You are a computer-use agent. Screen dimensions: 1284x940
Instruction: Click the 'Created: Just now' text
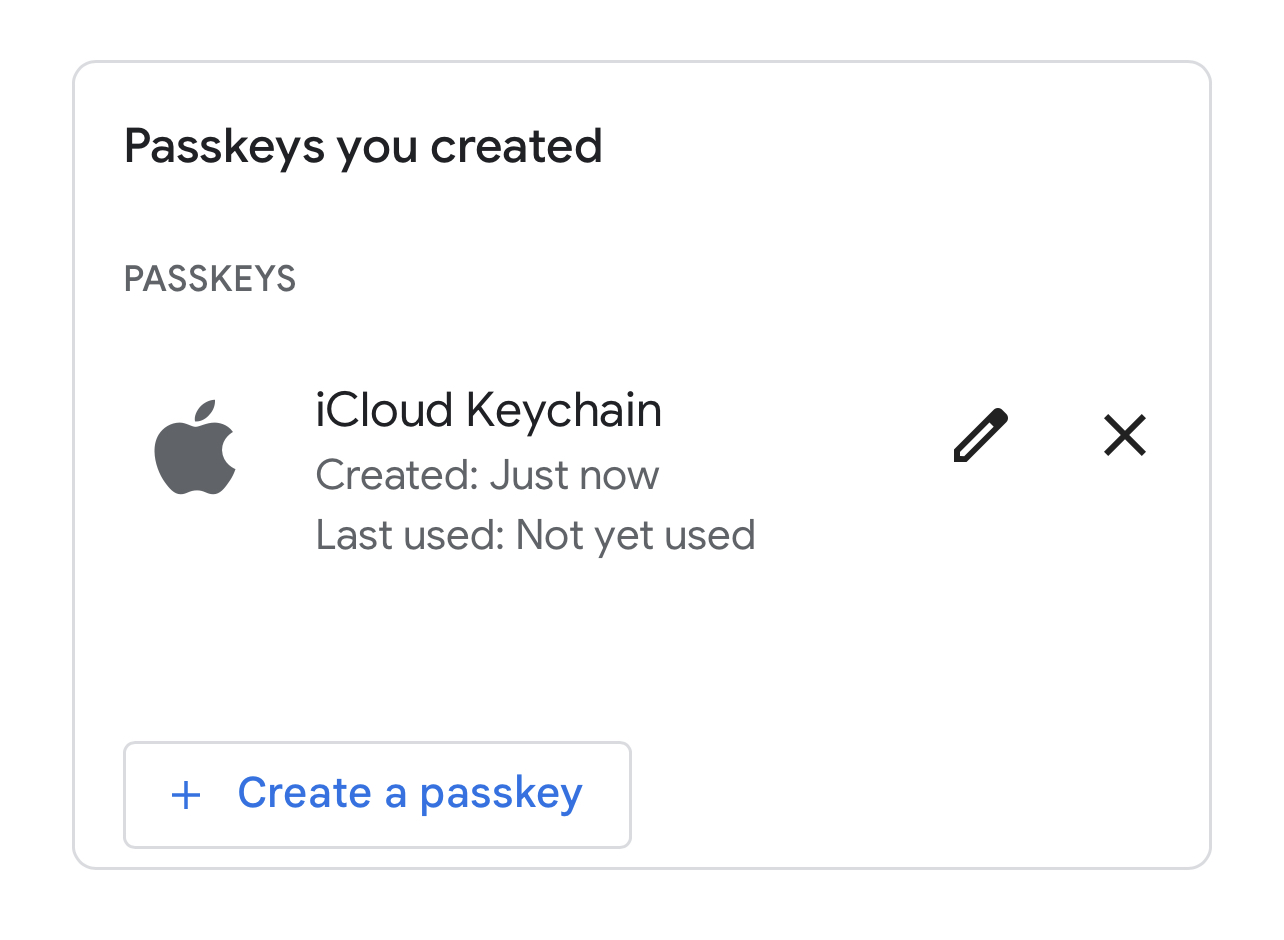click(487, 475)
